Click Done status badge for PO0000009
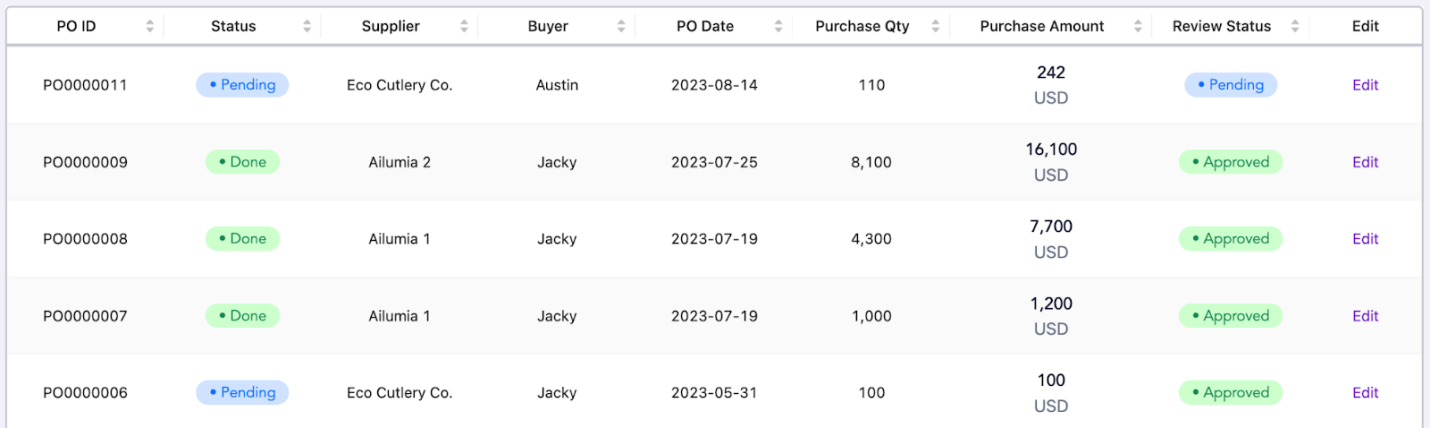 coord(242,162)
